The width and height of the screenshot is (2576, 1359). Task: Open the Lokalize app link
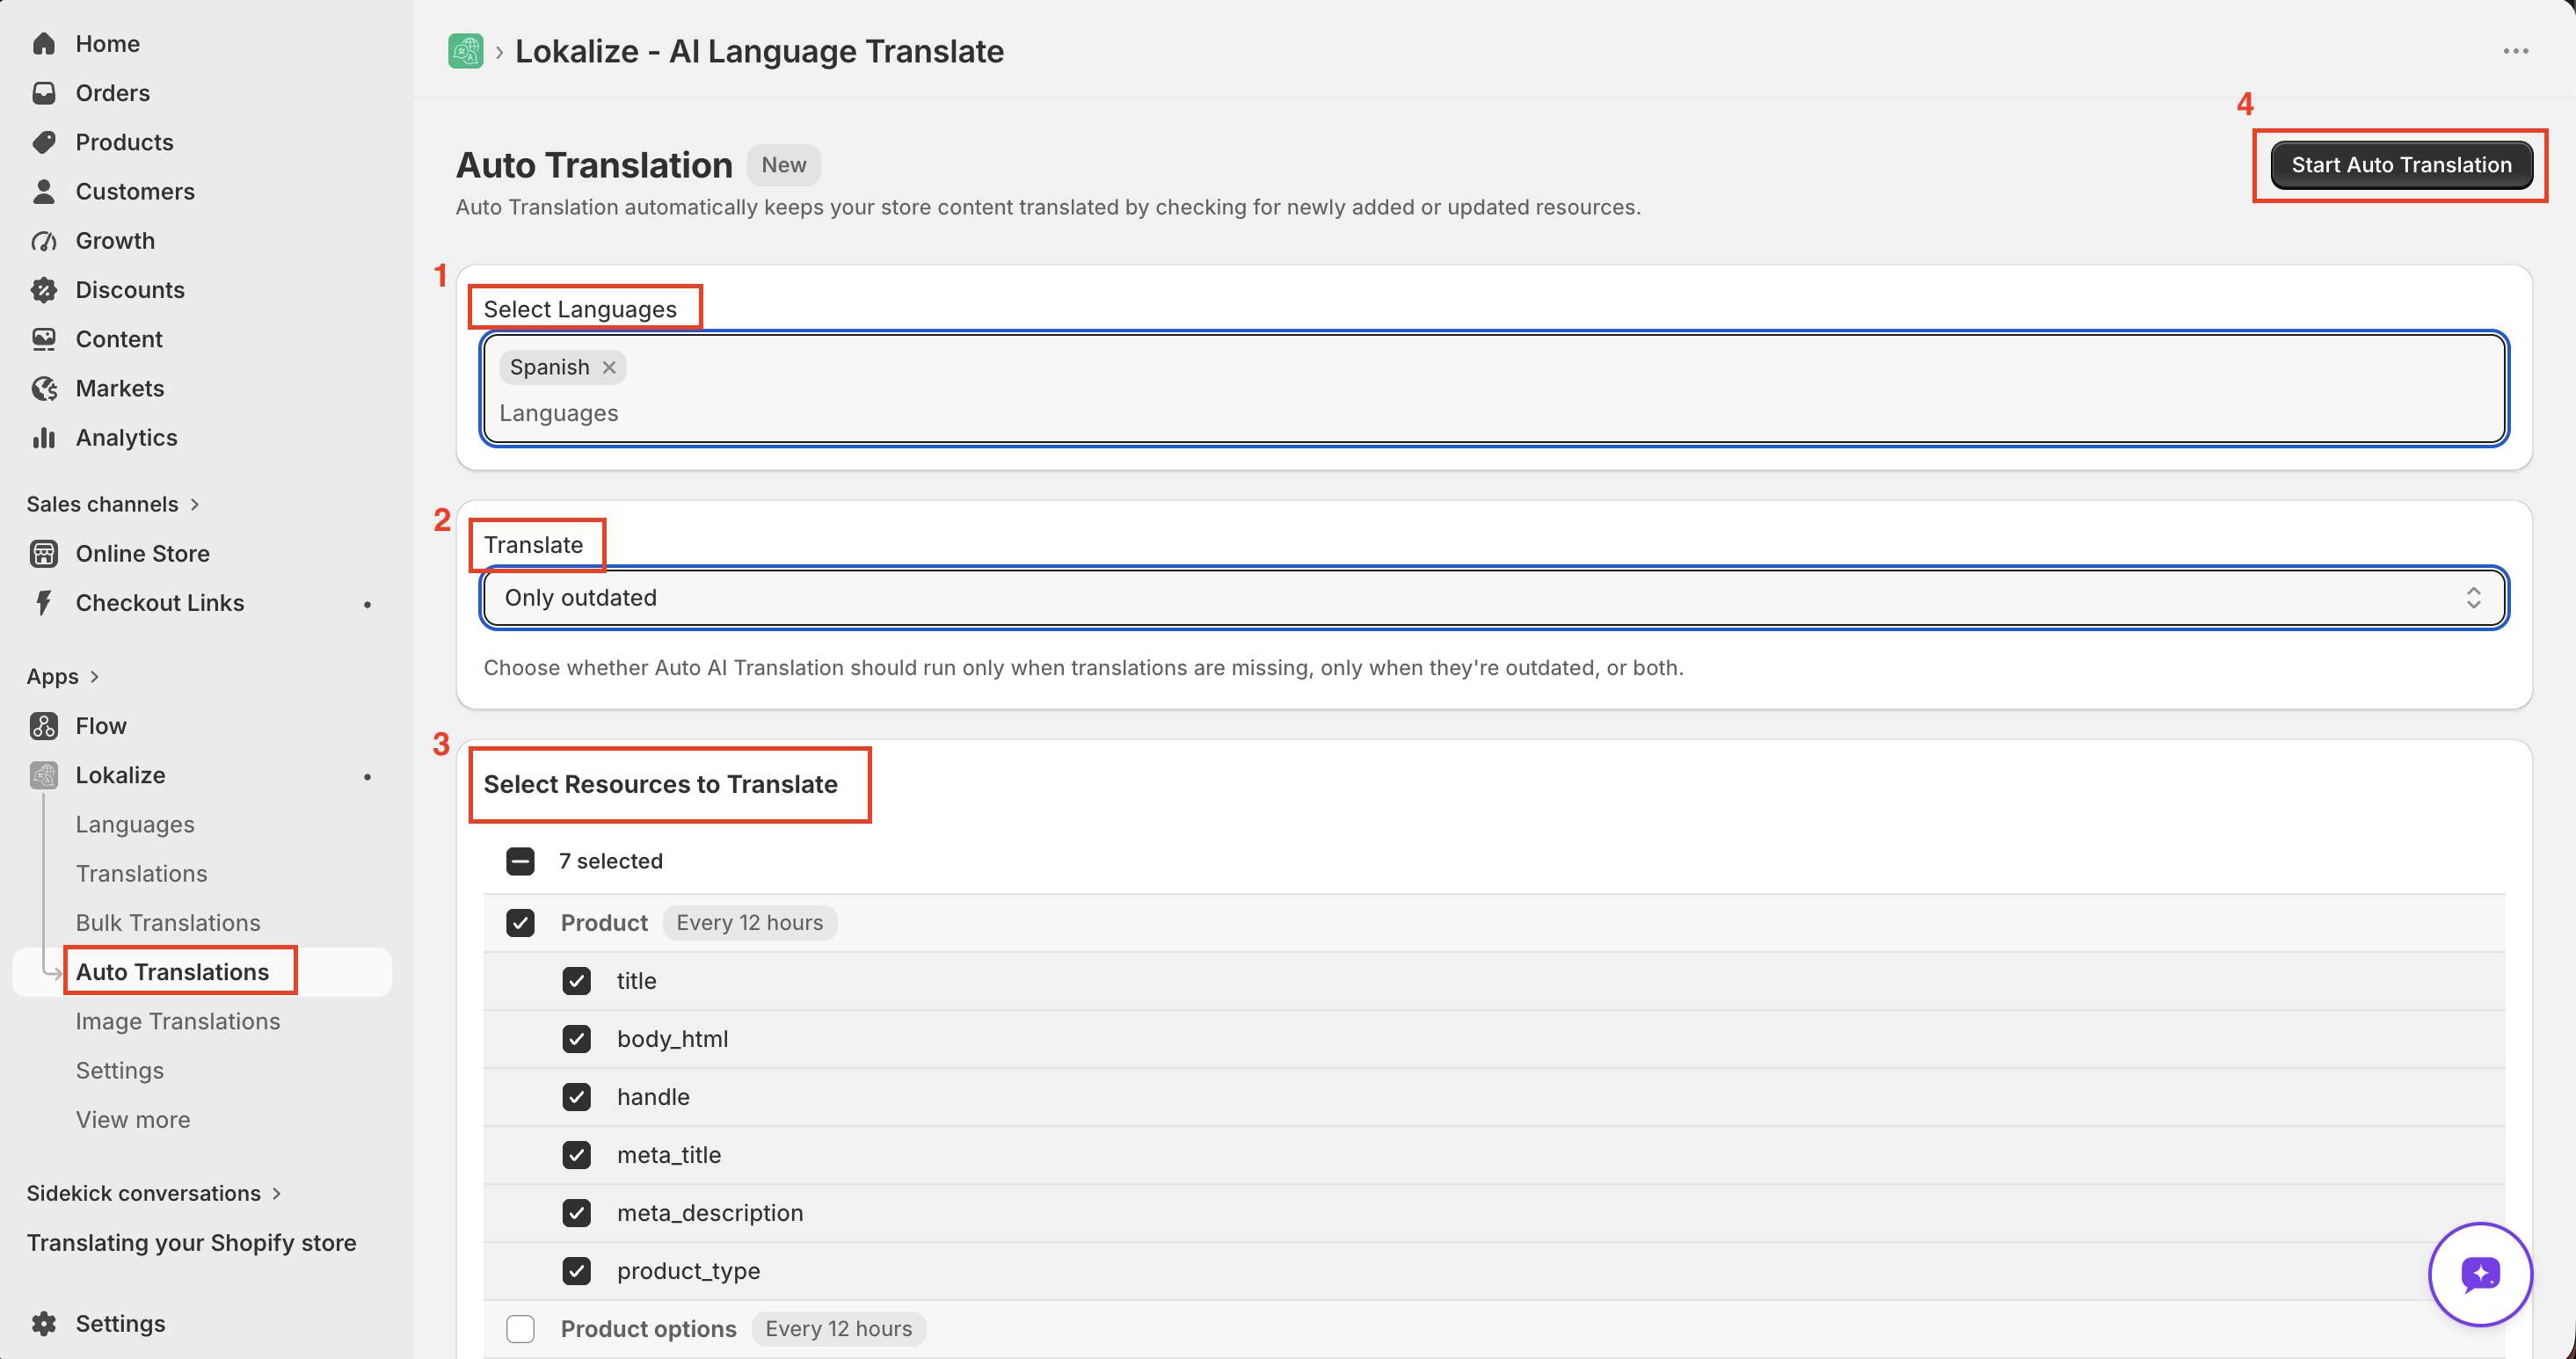click(x=120, y=775)
